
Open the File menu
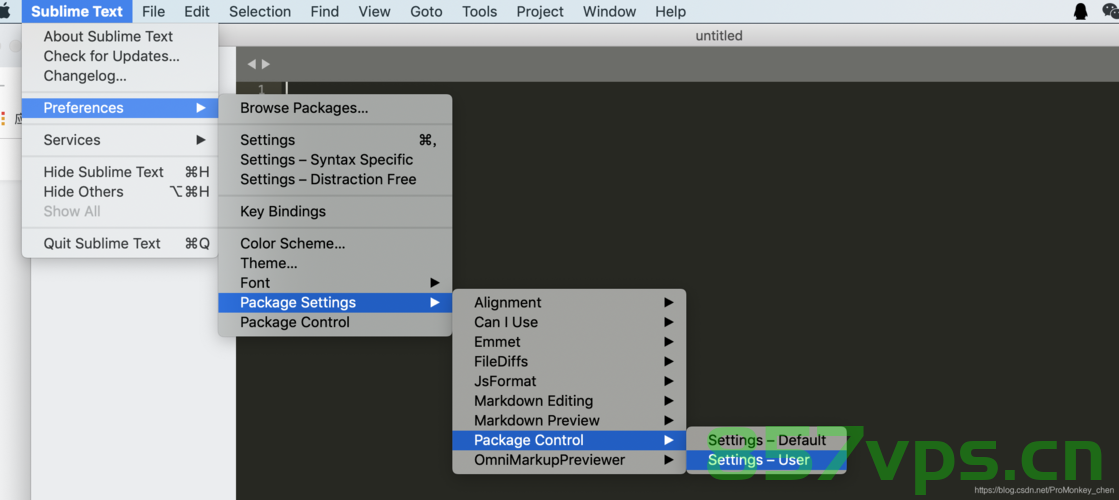pyautogui.click(x=153, y=11)
